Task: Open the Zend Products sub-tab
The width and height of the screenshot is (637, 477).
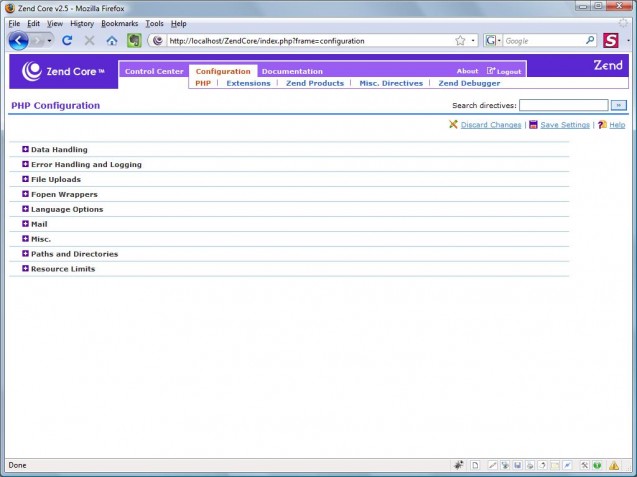Action: 315,83
